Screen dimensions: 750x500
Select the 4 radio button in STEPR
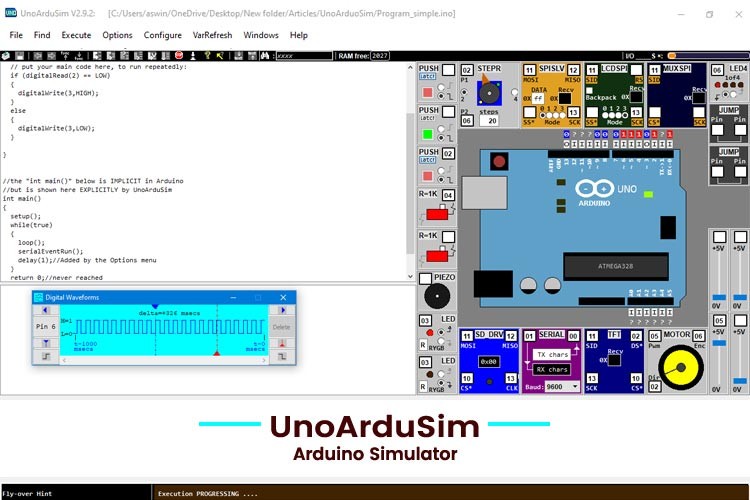(x=515, y=92)
